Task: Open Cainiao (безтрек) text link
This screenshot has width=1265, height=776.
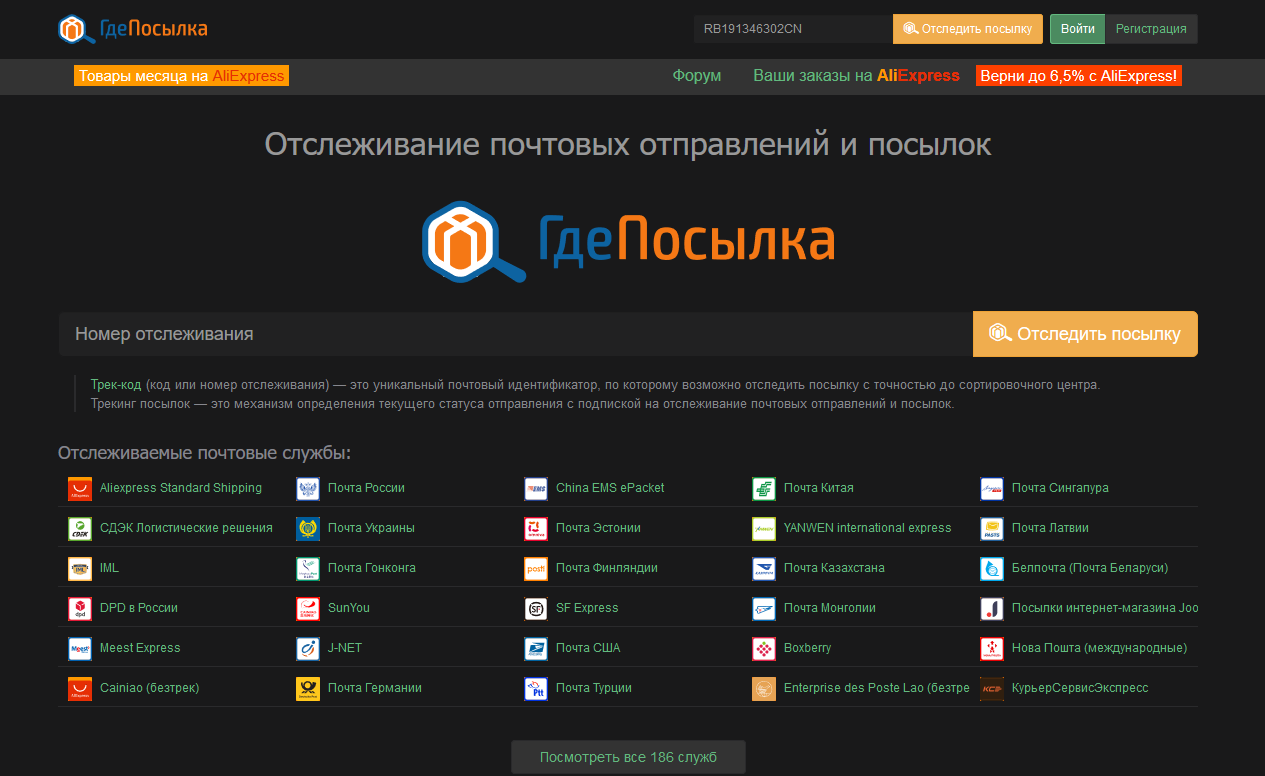Action: (x=150, y=688)
